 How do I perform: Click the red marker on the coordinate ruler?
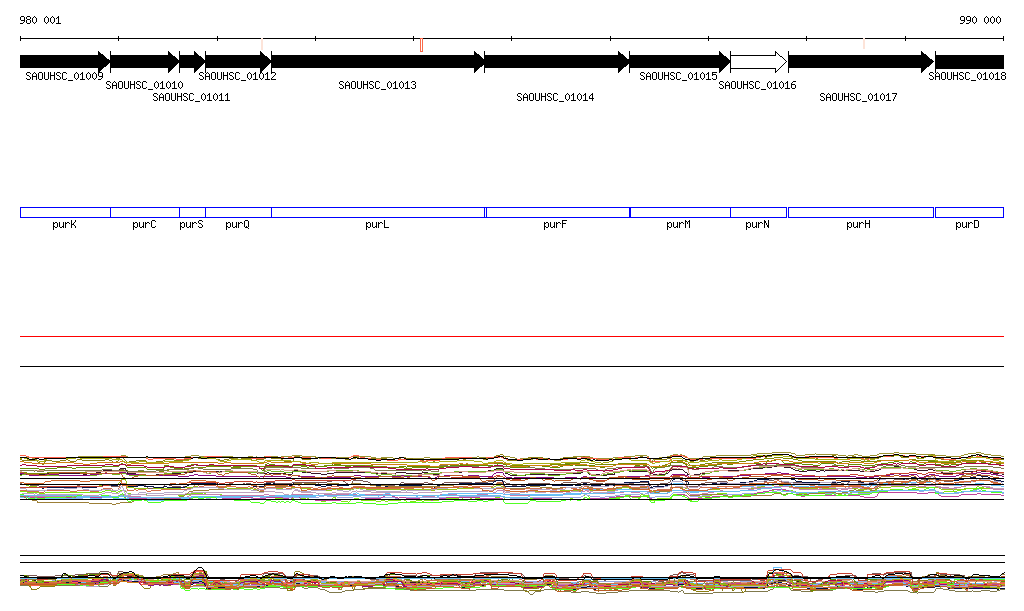(x=421, y=45)
